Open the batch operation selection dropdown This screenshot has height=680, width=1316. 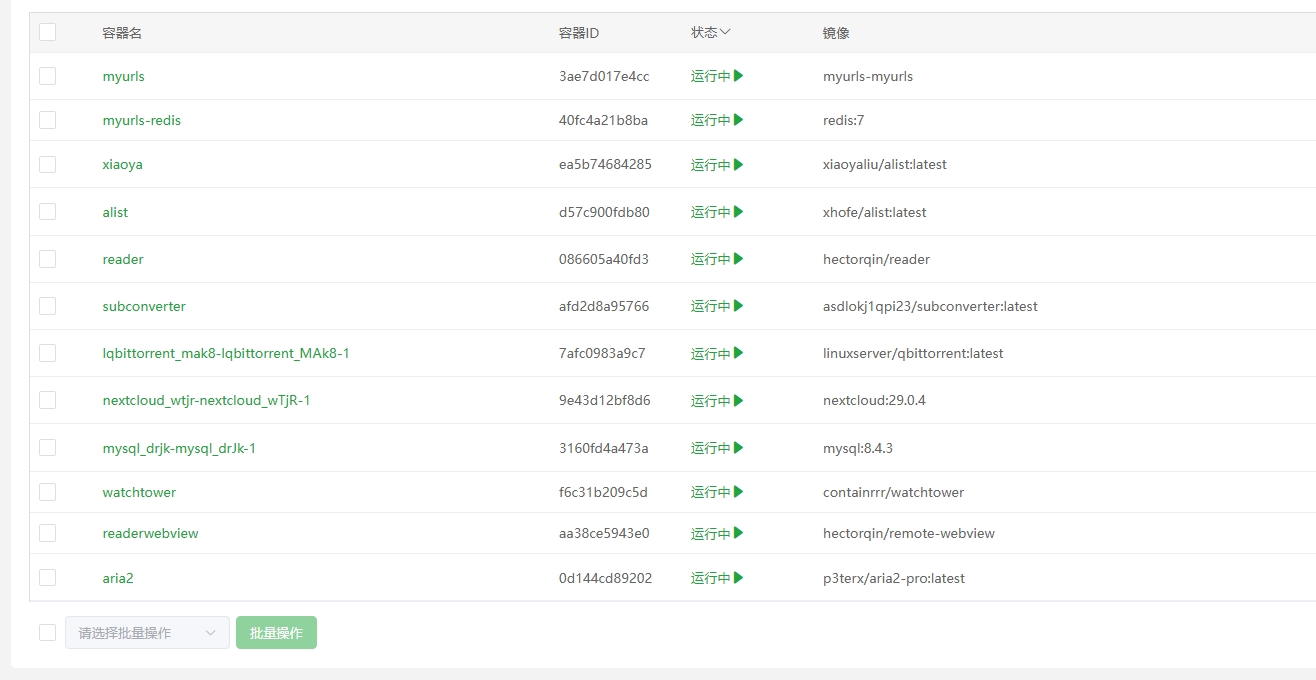(147, 633)
